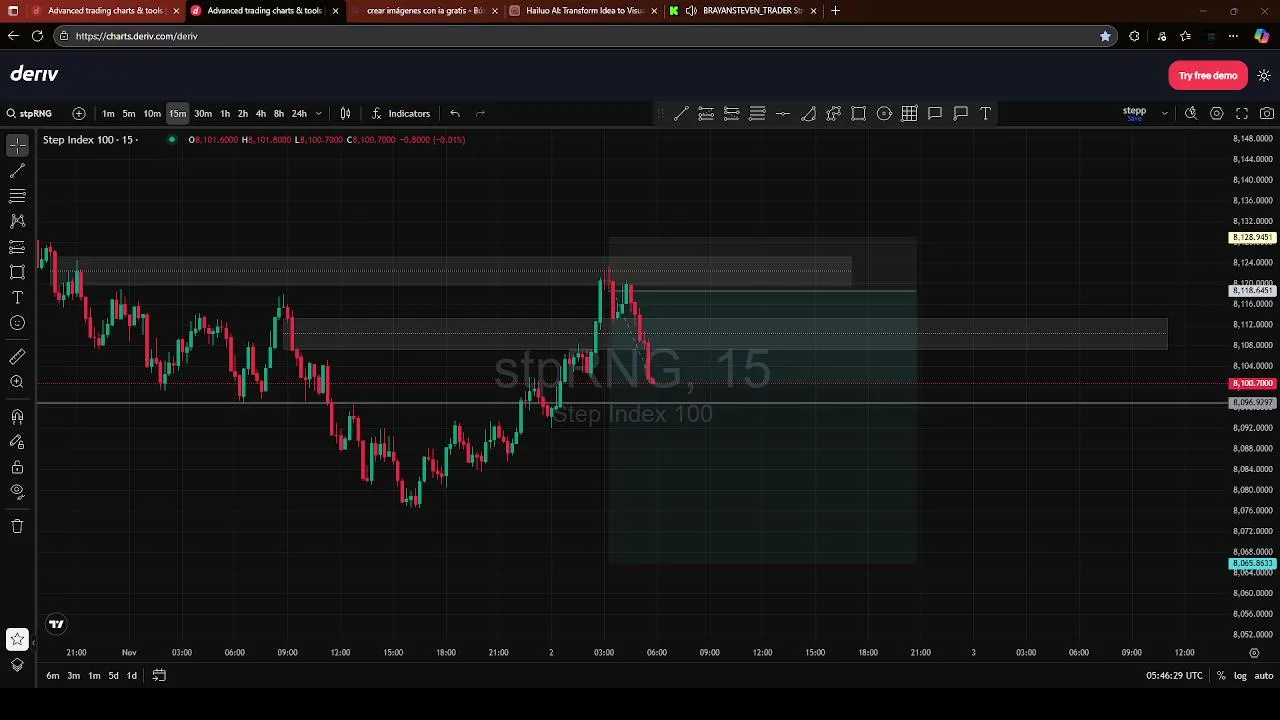This screenshot has height=720, width=1280.
Task: Undo the last chart action
Action: [455, 113]
